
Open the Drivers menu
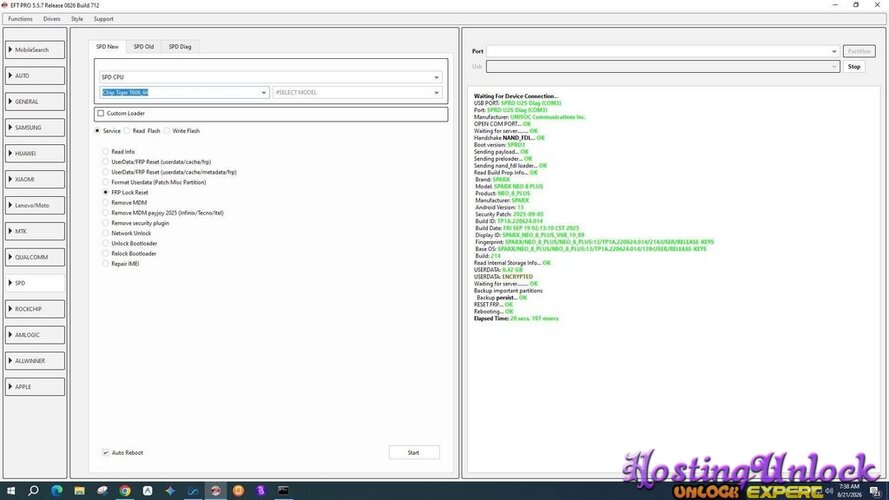click(52, 19)
